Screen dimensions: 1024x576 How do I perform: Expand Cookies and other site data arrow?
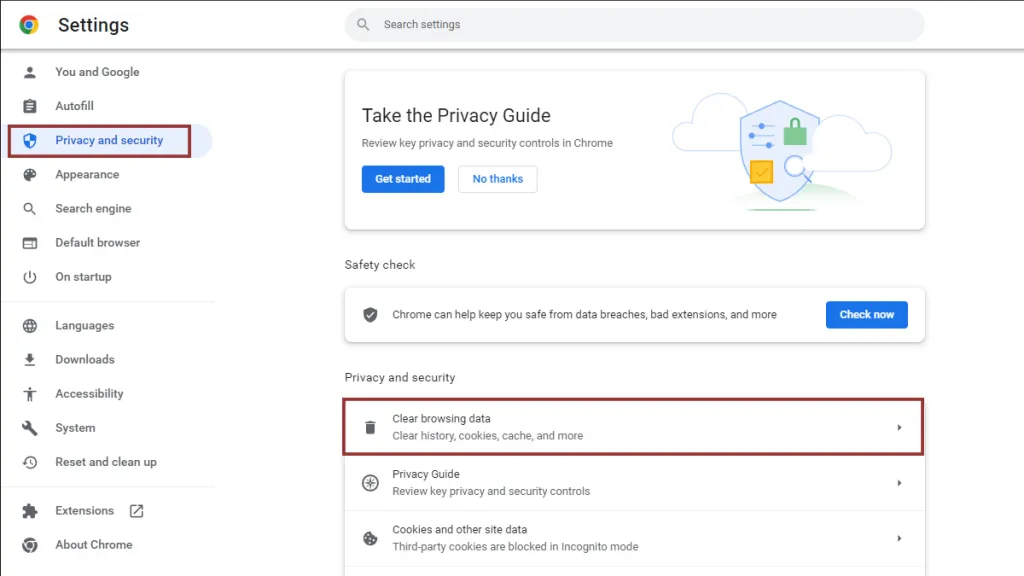click(899, 538)
